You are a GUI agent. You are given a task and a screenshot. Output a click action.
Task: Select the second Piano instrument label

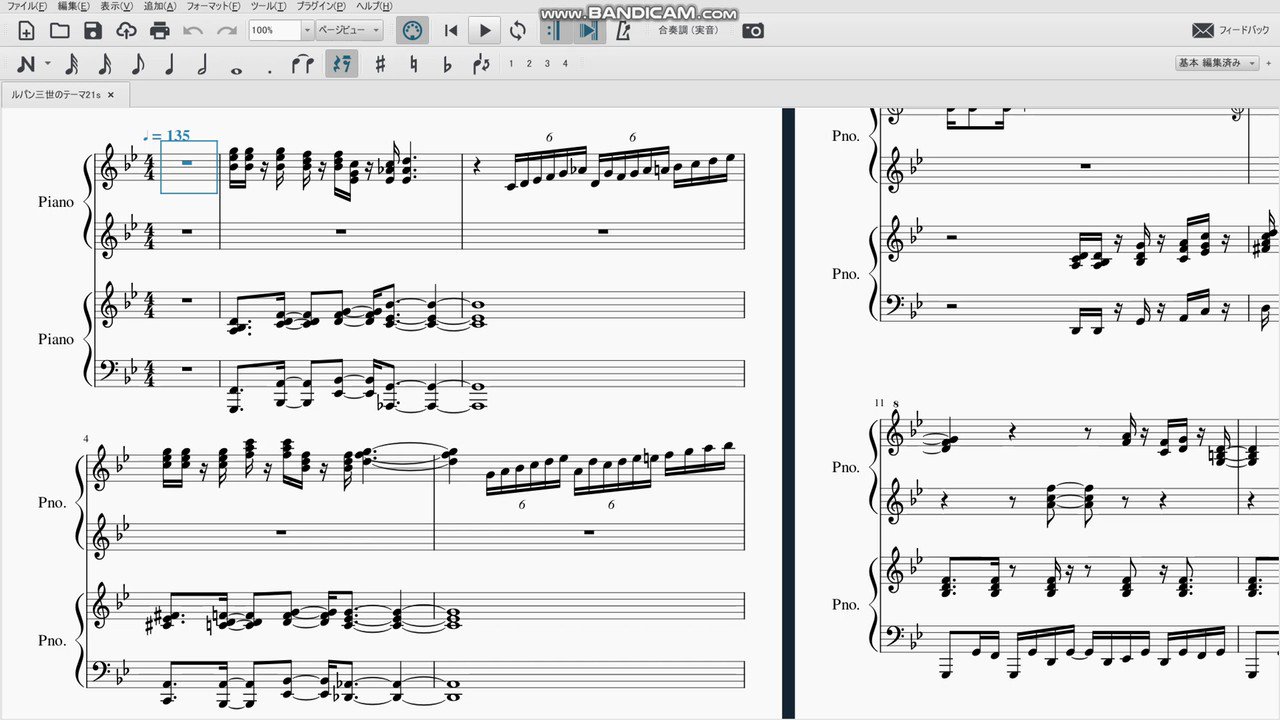[x=56, y=339]
